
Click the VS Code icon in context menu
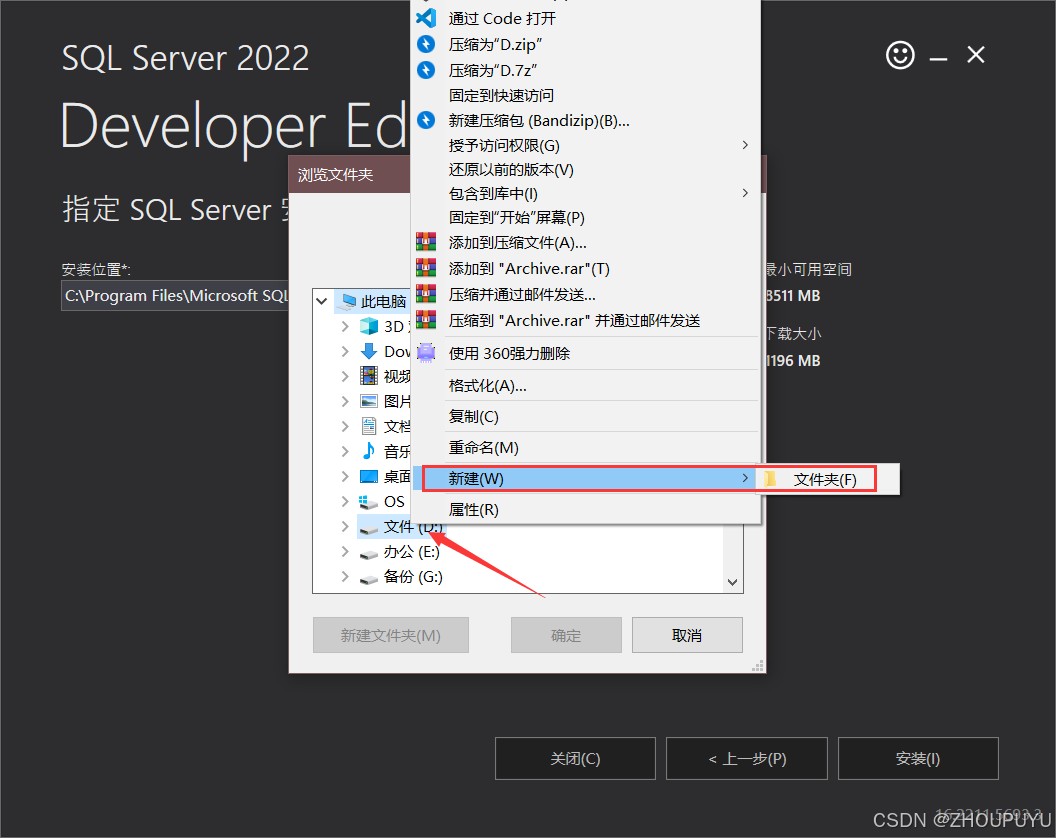pos(426,18)
